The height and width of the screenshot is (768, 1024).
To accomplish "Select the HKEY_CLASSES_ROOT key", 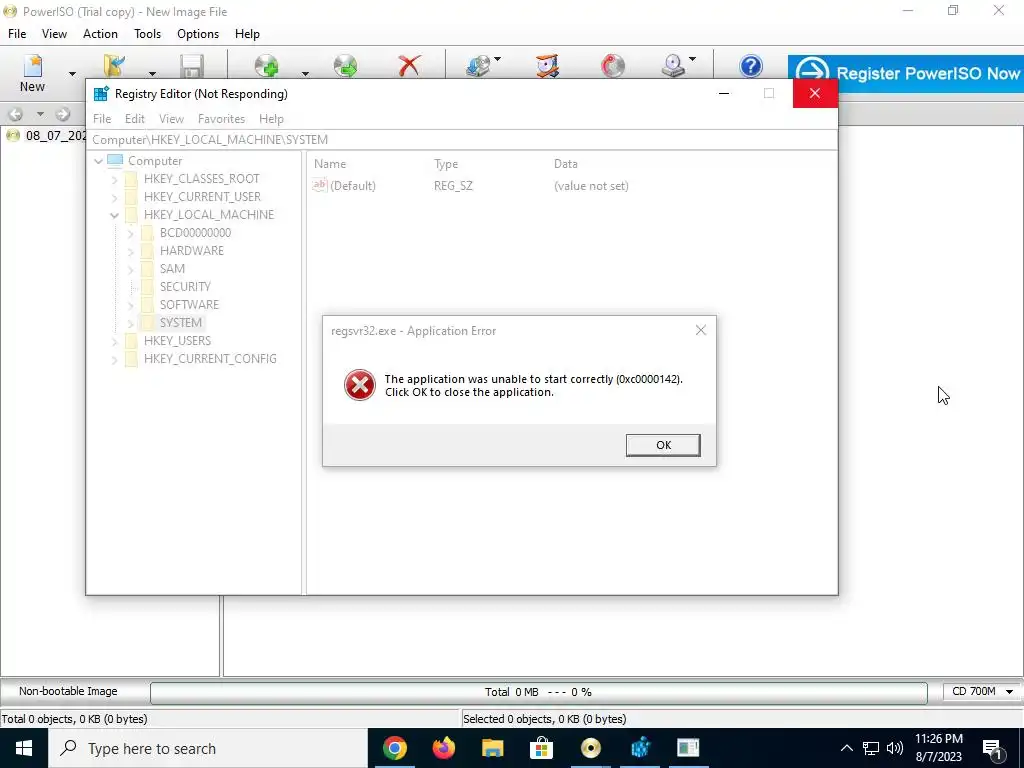I will [x=202, y=179].
